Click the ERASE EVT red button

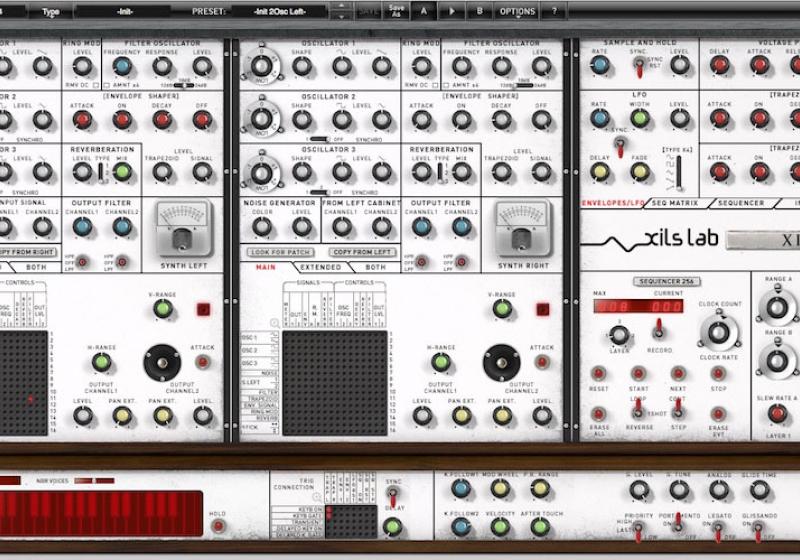tap(718, 413)
